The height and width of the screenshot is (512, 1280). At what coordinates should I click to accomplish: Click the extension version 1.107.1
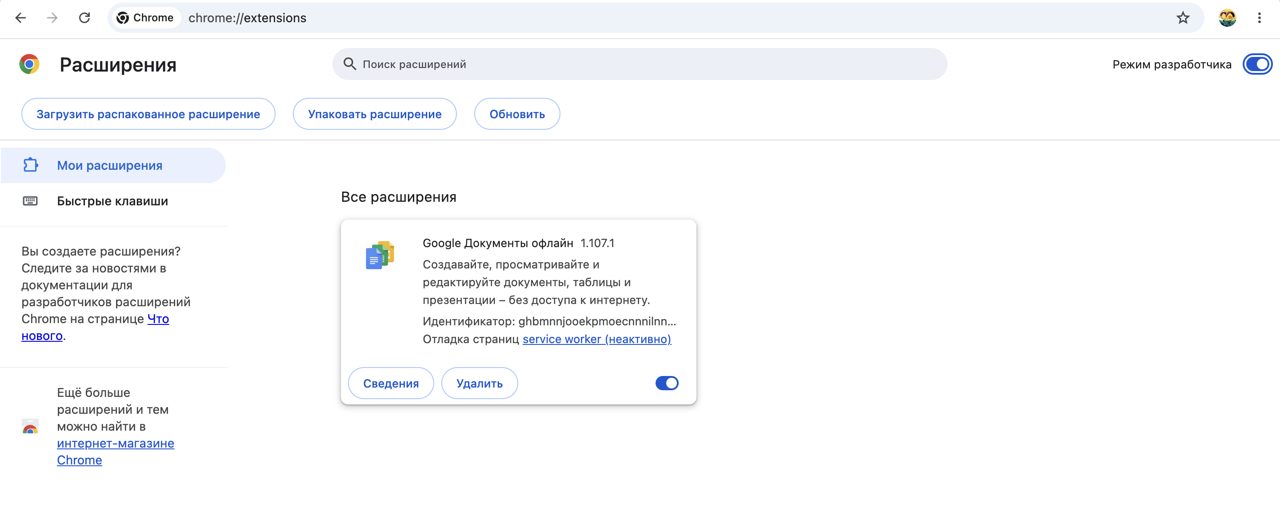pyautogui.click(x=597, y=243)
